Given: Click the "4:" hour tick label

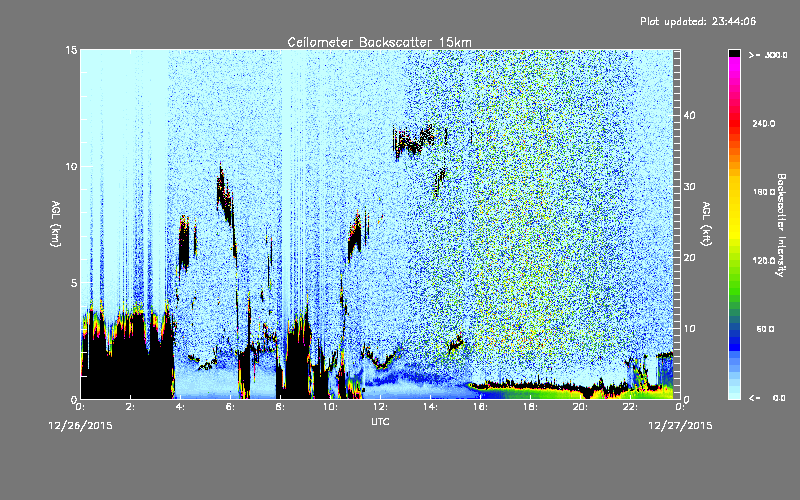Looking at the screenshot, I should pyautogui.click(x=181, y=407).
